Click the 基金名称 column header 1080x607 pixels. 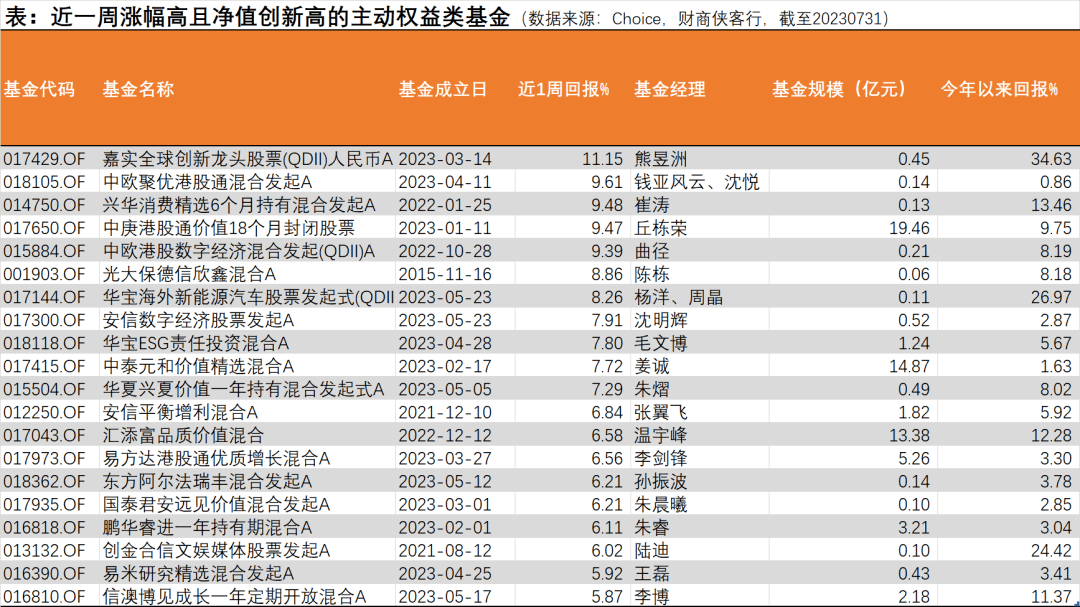(x=138, y=89)
